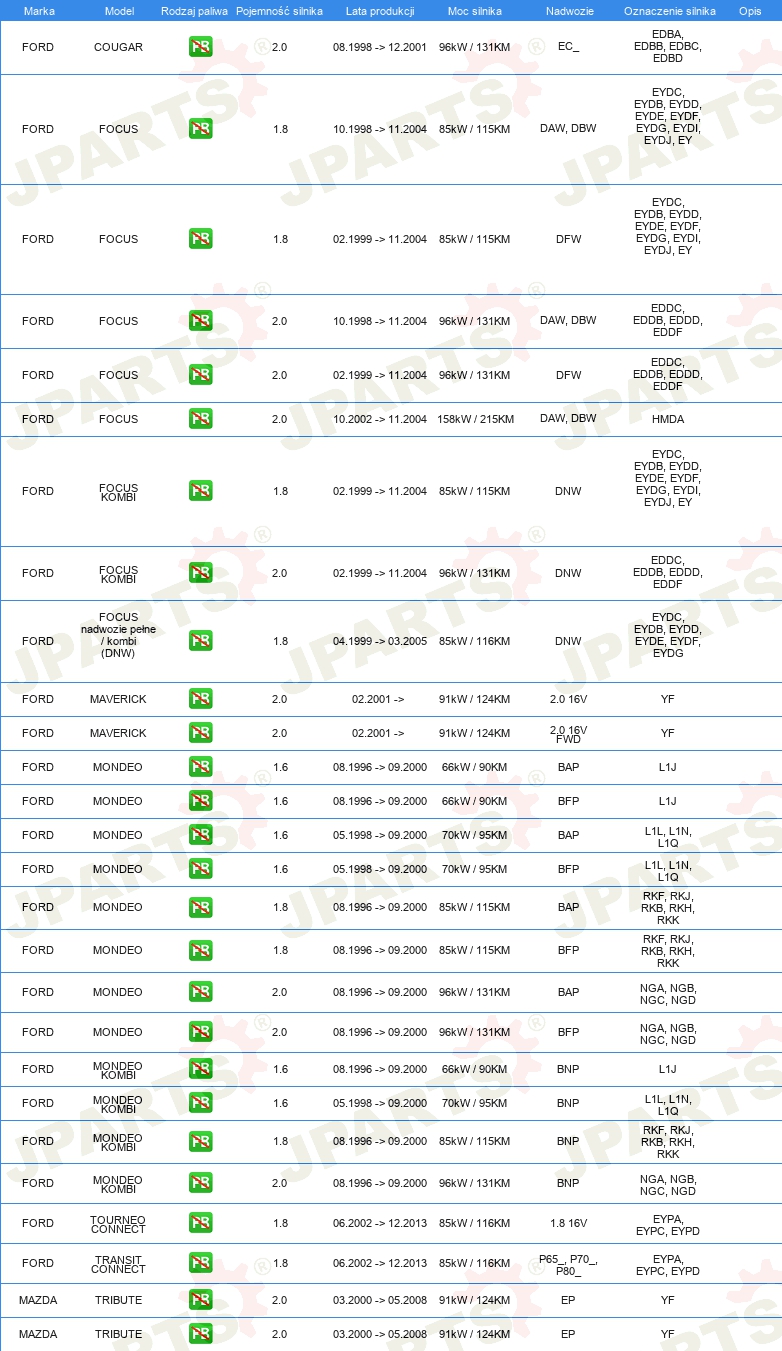
Task: Select the EC_ body code cell
Action: [568, 47]
